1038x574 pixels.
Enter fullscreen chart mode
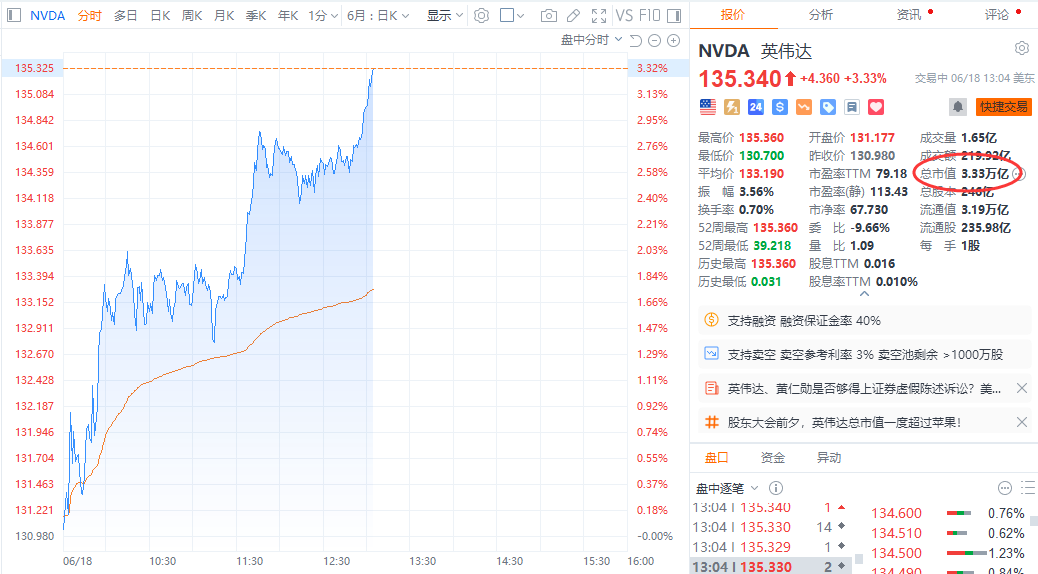tap(598, 16)
